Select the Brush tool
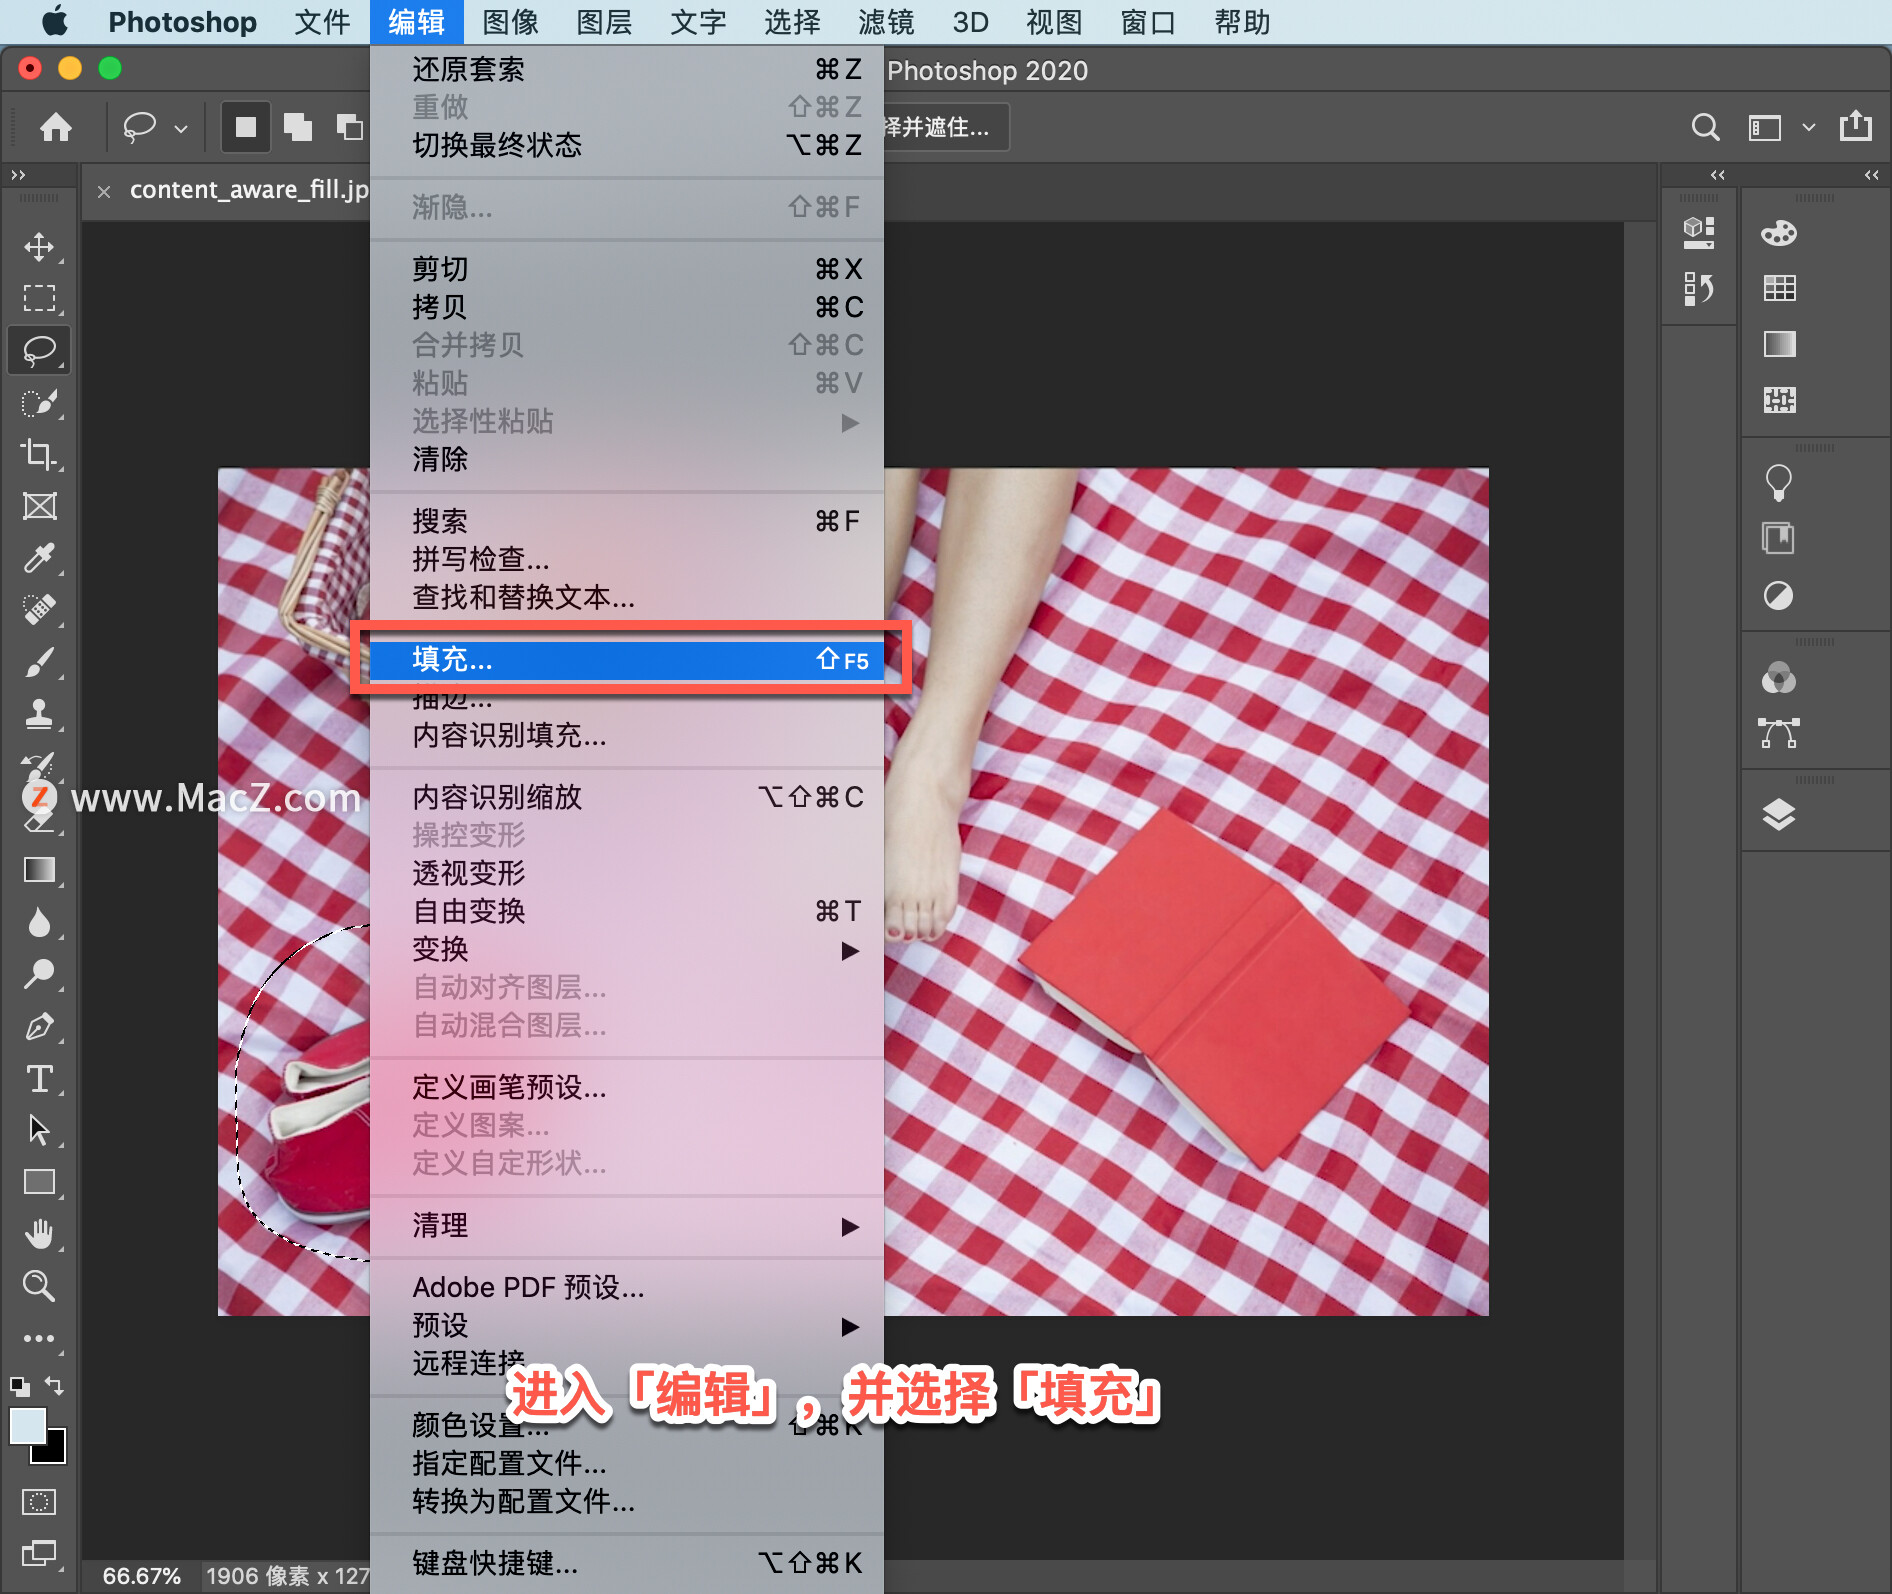 click(x=39, y=662)
